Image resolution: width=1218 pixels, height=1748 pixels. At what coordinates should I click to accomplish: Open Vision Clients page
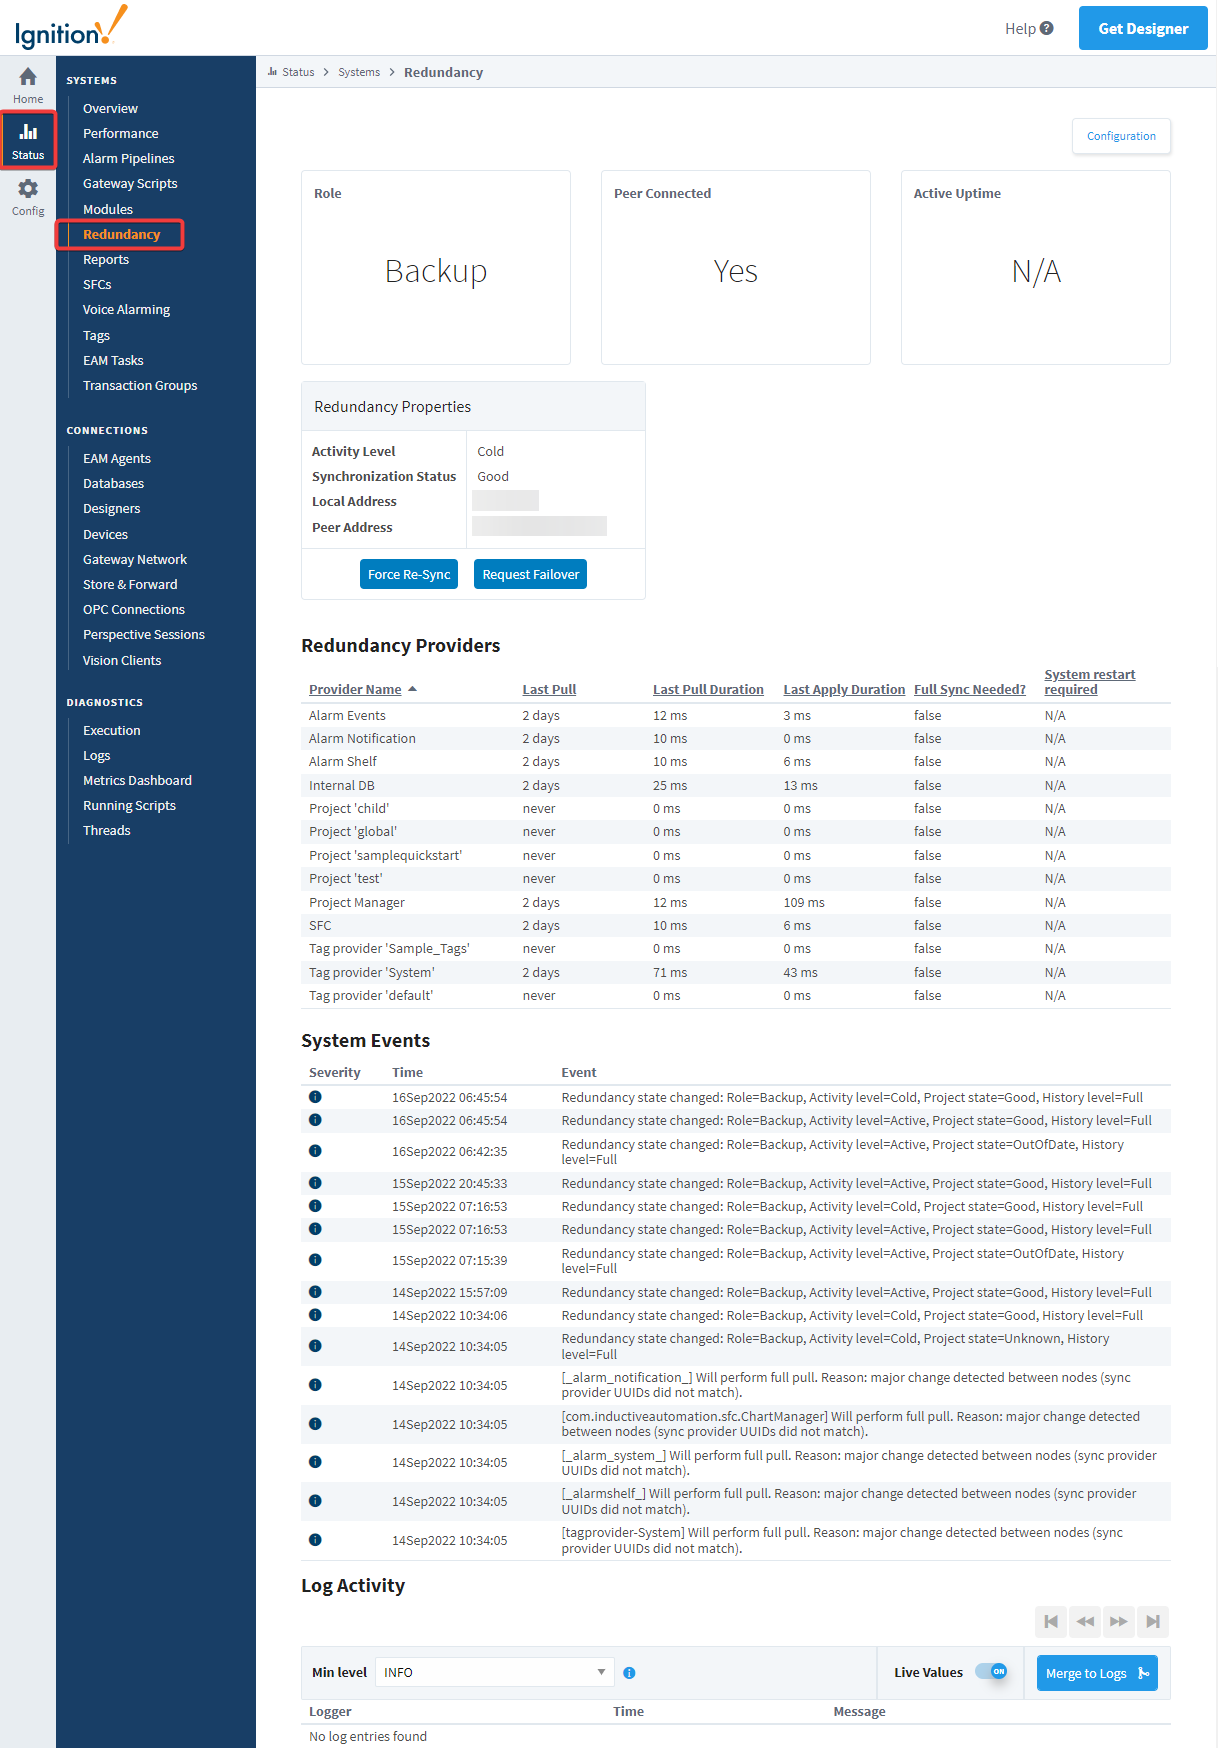point(122,660)
